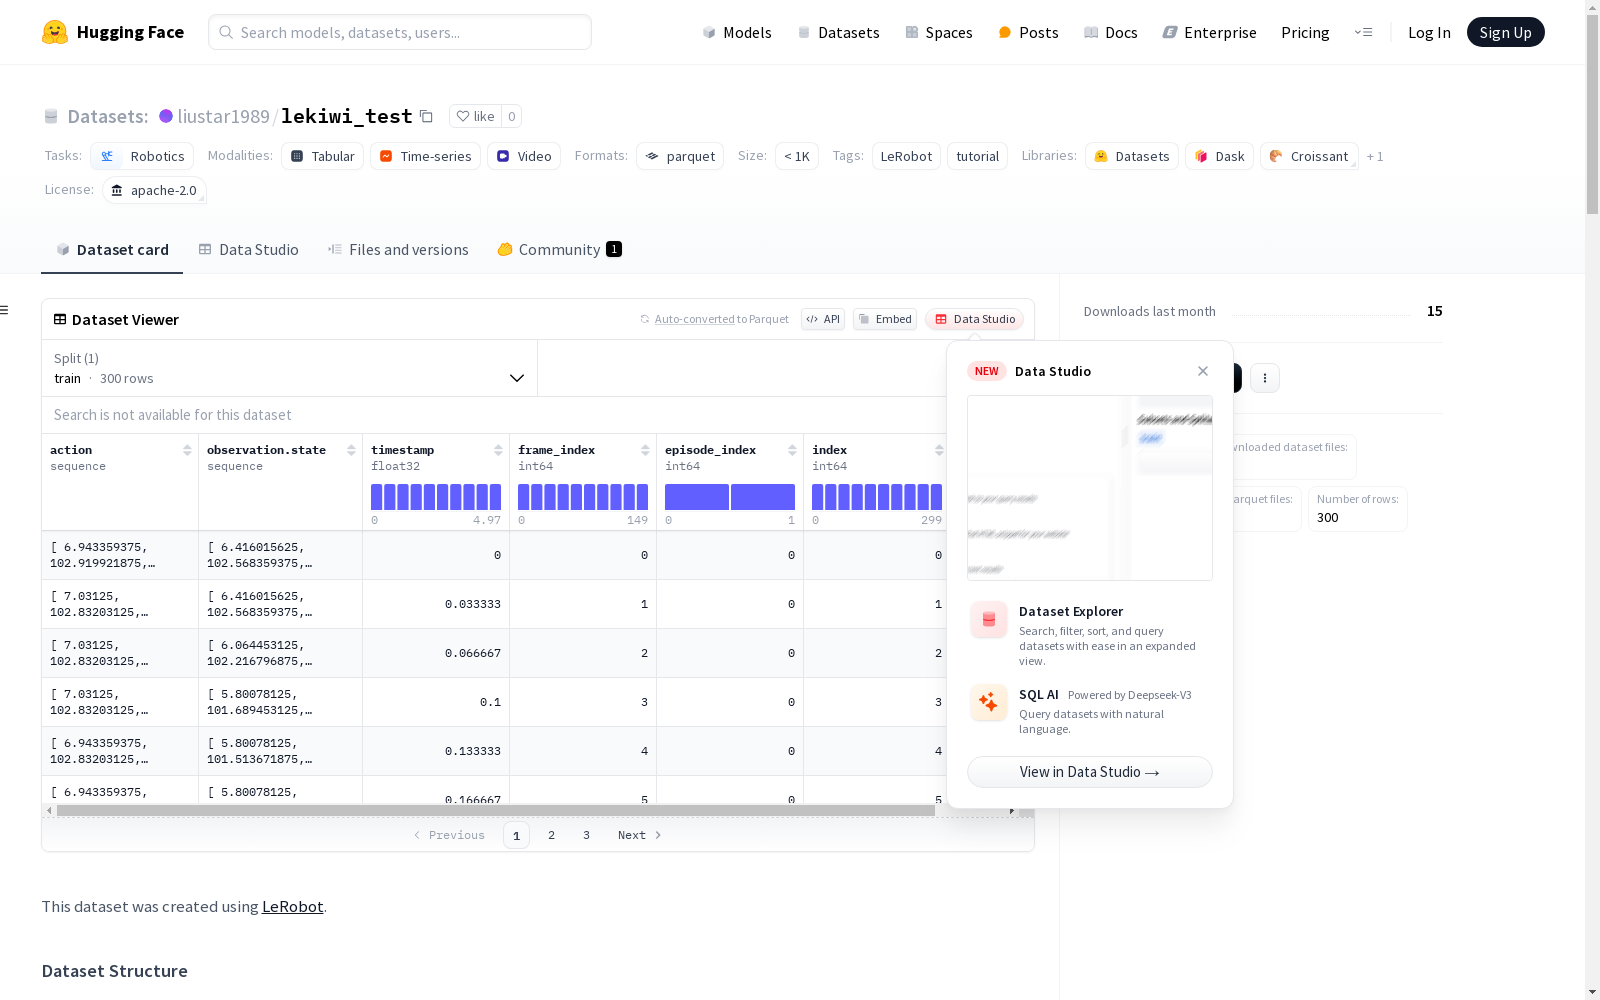1600x1000 pixels.
Task: Open the API button in Dataset Viewer
Action: (823, 319)
